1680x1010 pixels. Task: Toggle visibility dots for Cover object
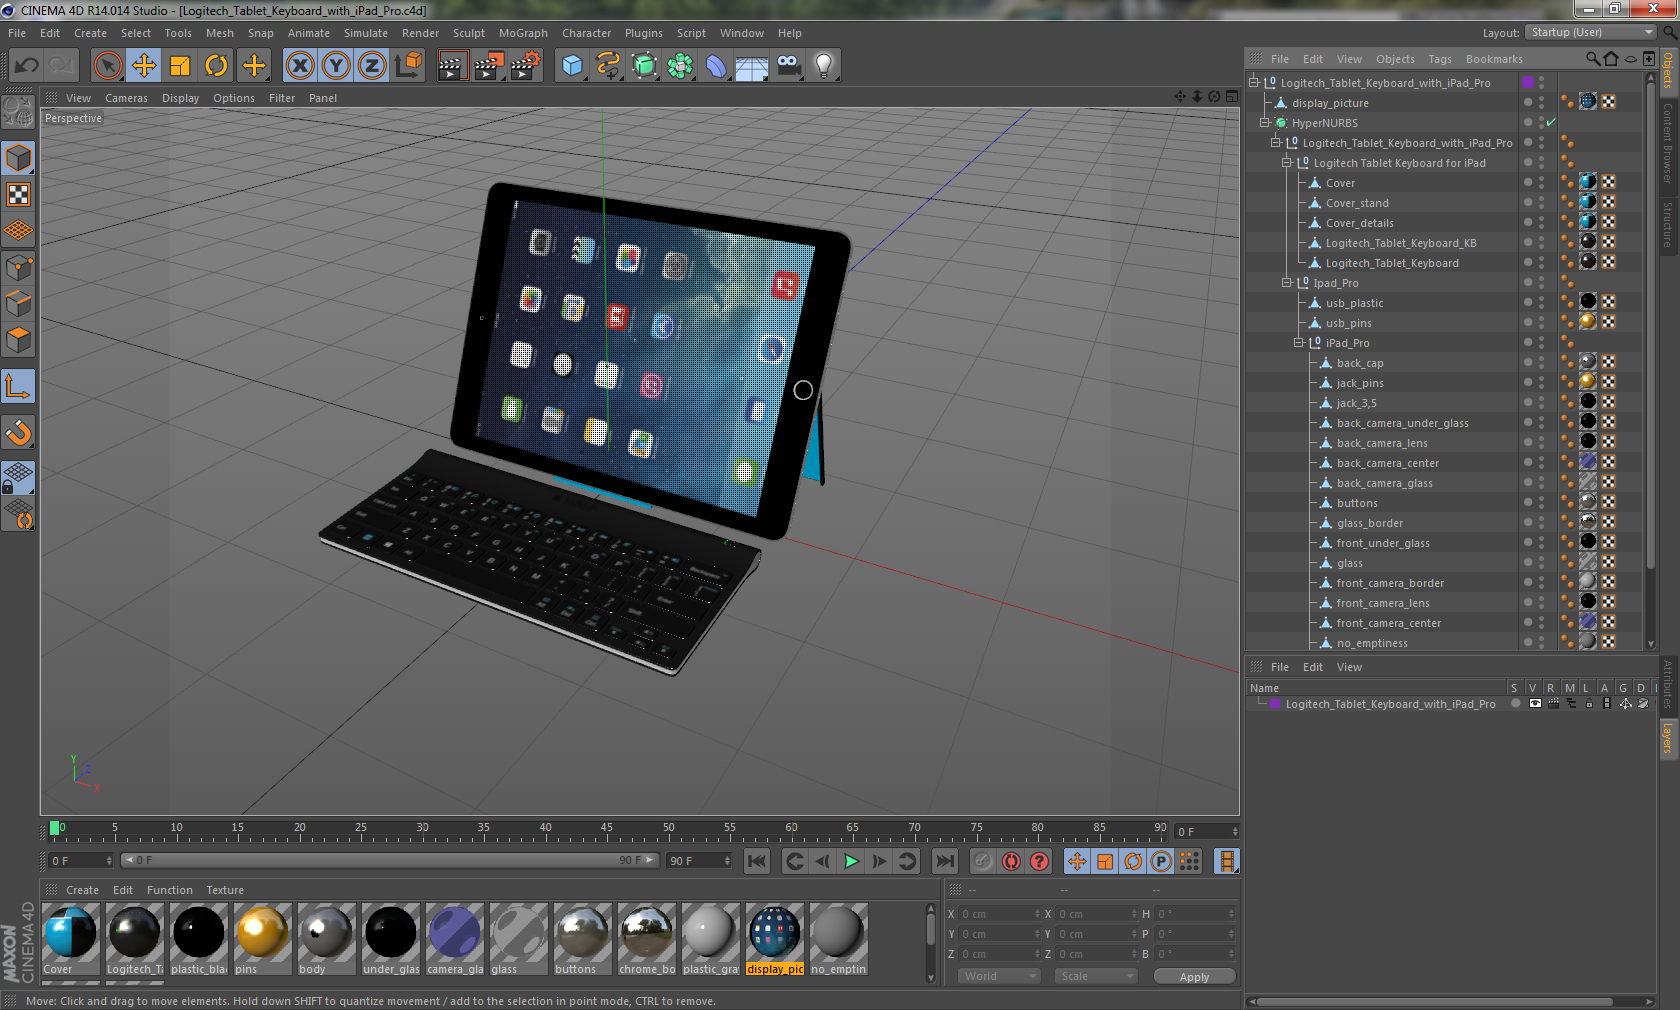[1541, 183]
